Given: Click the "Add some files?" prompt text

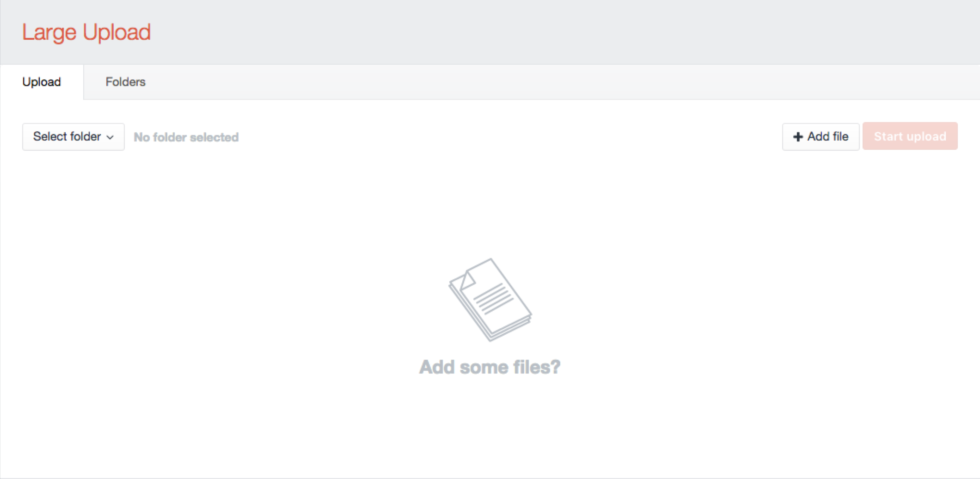Looking at the screenshot, I should click(490, 367).
